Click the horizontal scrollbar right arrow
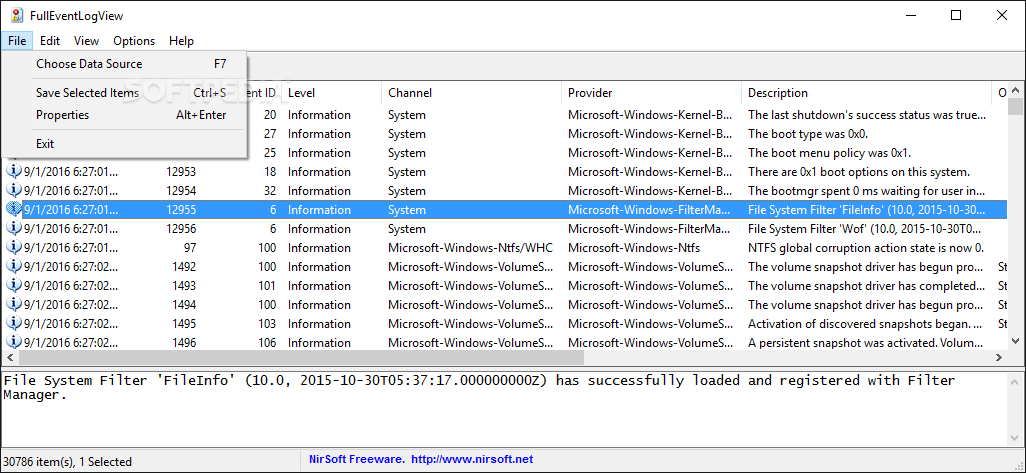Screen dimensions: 1026x473 [x=999, y=358]
